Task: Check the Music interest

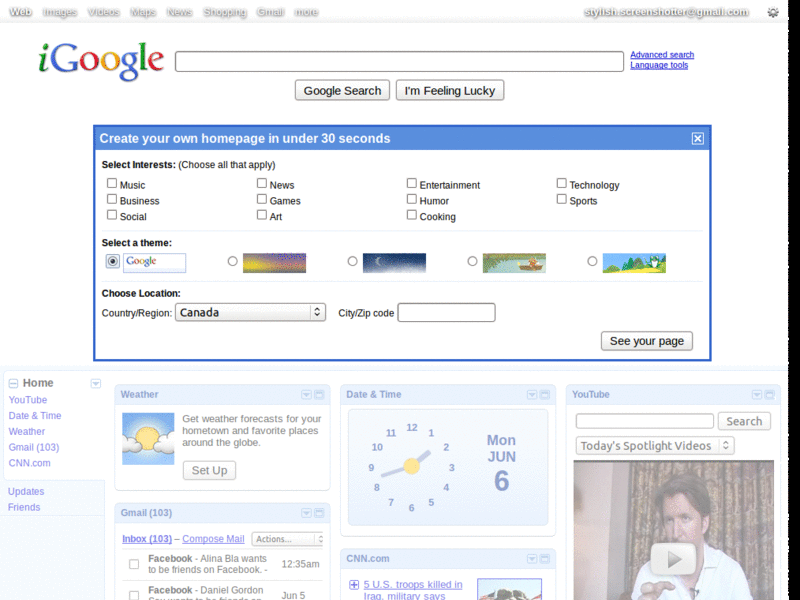Action: (112, 183)
